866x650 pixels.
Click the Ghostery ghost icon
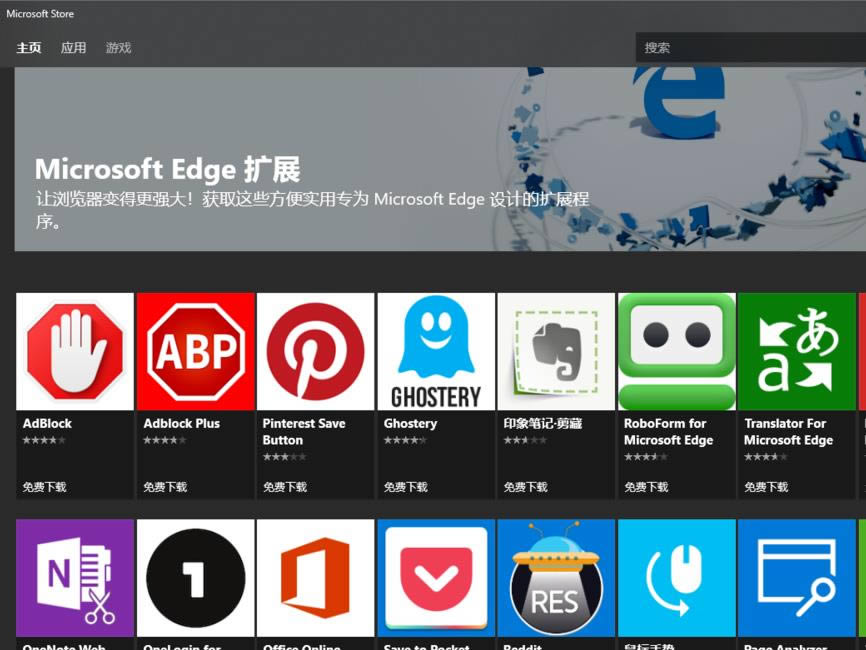click(435, 350)
